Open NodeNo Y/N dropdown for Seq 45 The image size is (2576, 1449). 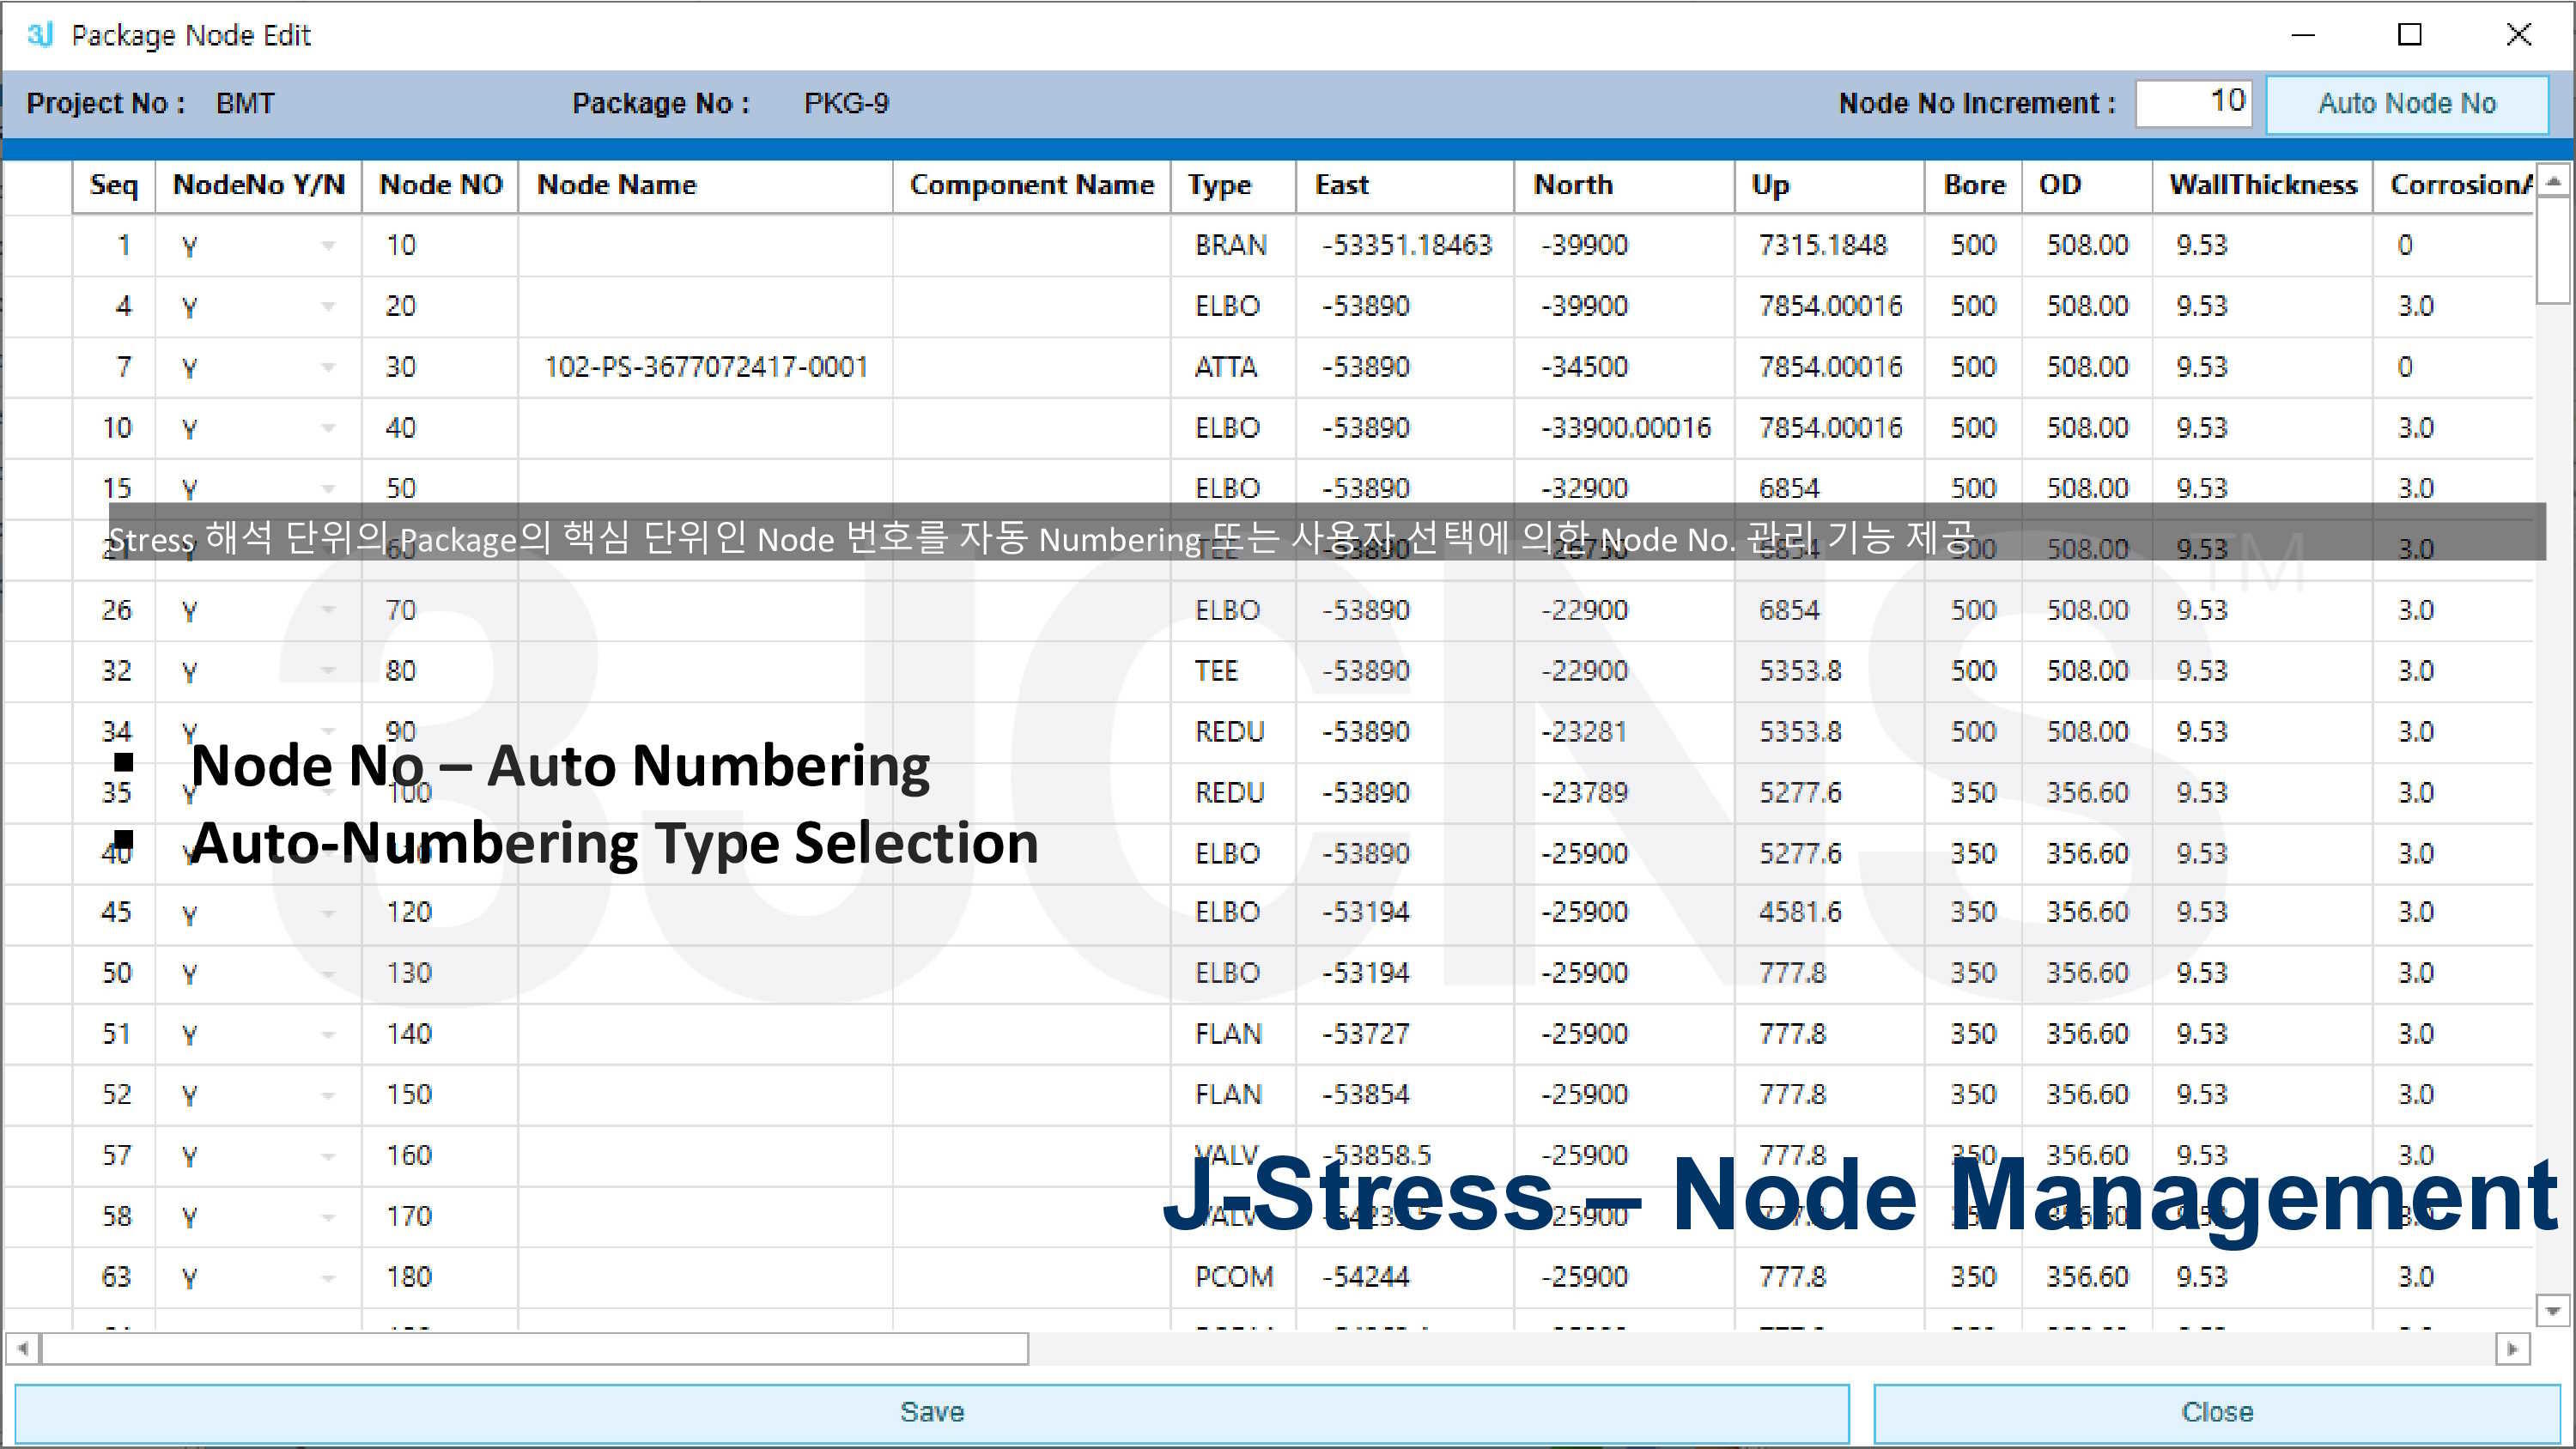click(x=327, y=913)
